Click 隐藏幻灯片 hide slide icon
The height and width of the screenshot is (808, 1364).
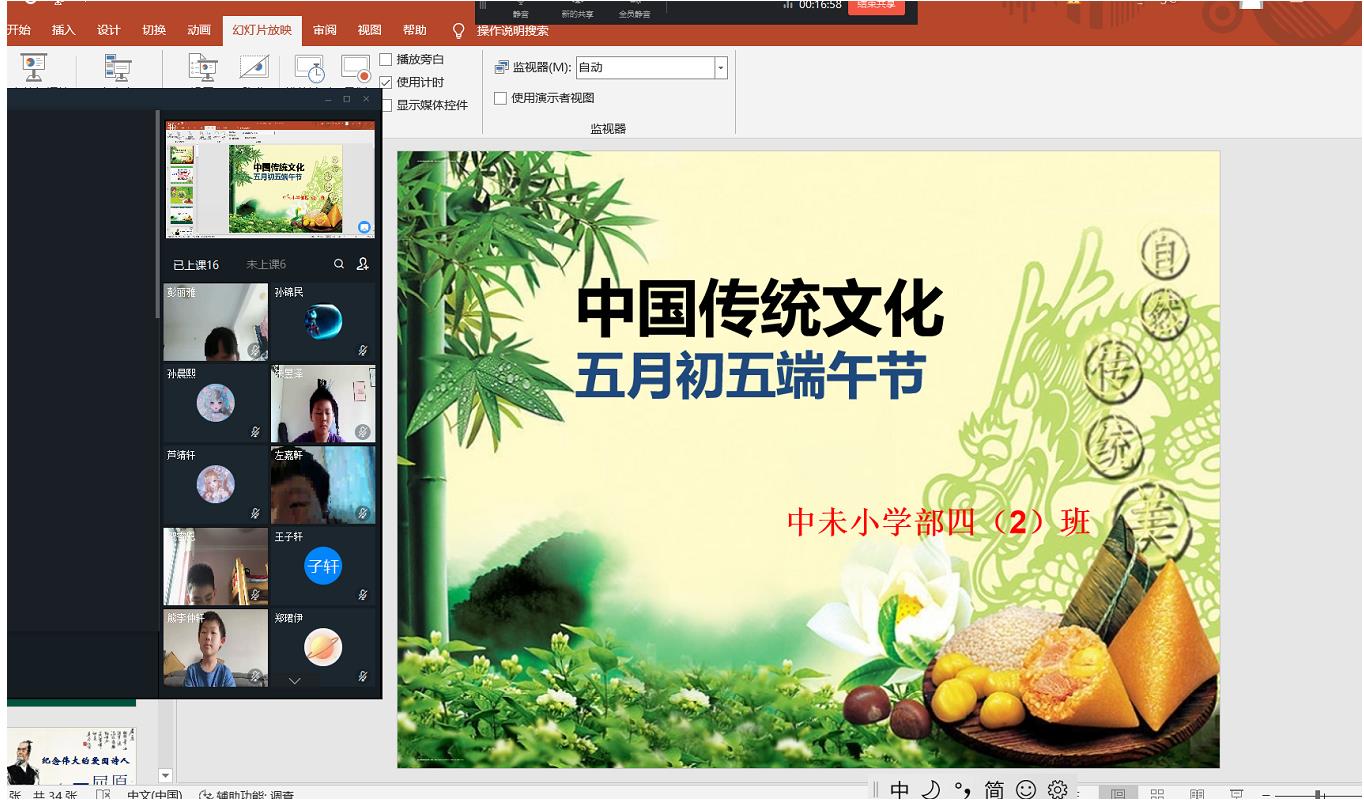point(252,68)
